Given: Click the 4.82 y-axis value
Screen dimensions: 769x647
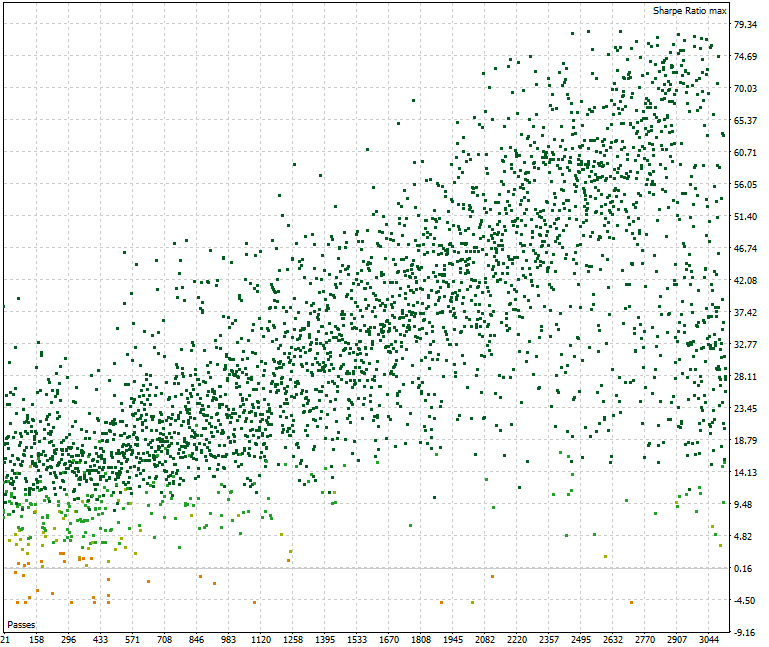Looking at the screenshot, I should [743, 537].
